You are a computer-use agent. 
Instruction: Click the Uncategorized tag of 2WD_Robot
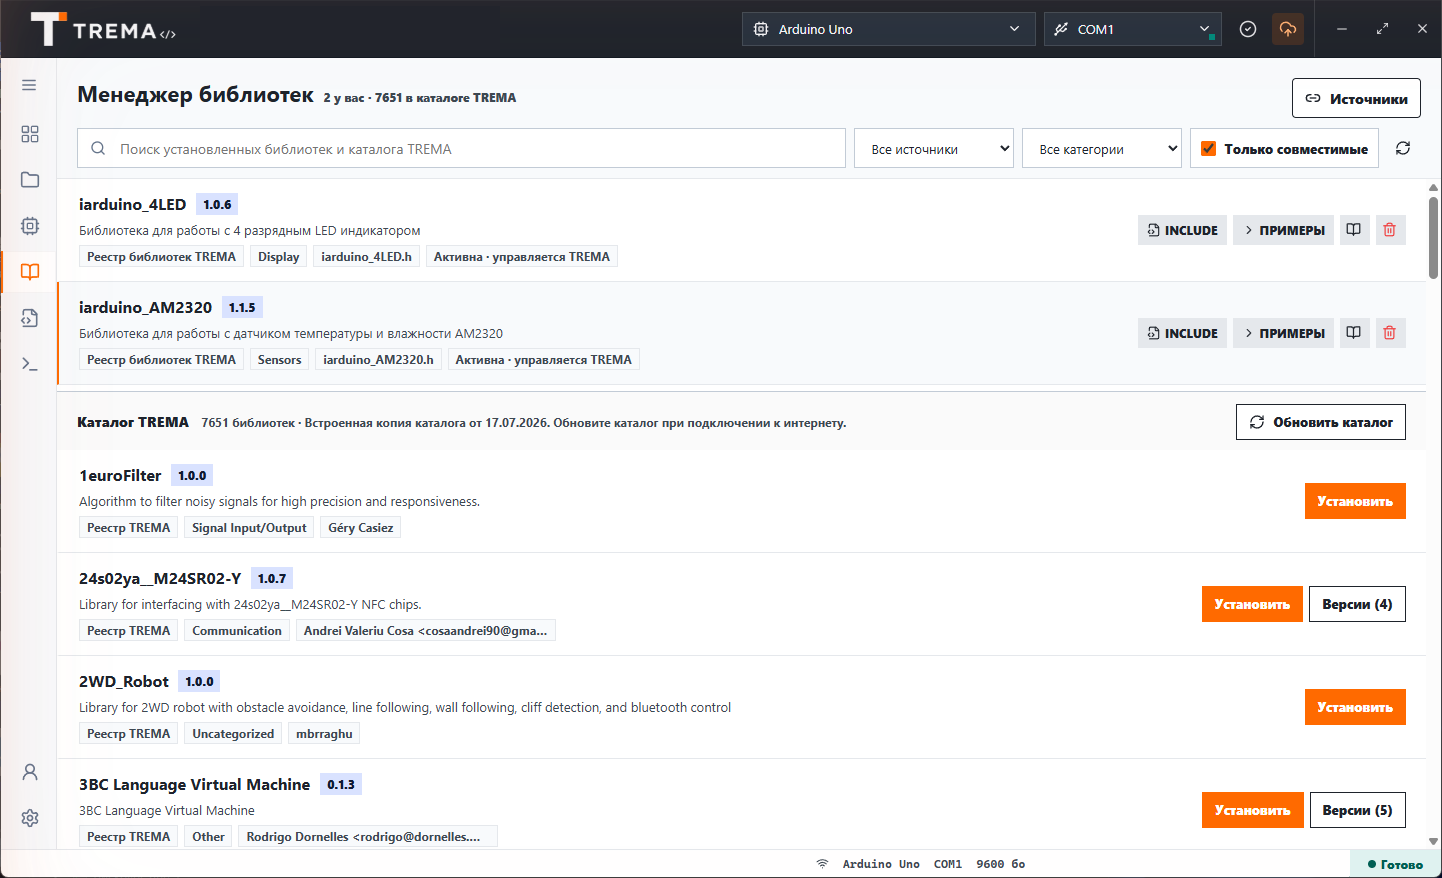233,734
